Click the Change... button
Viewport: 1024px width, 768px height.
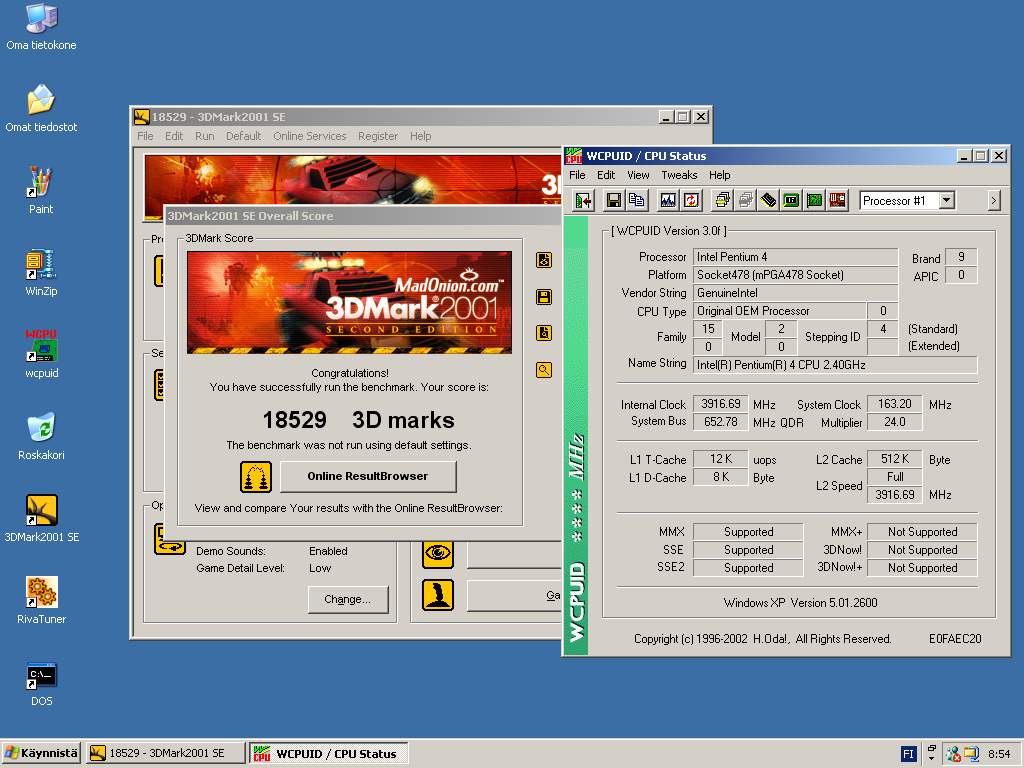(347, 599)
